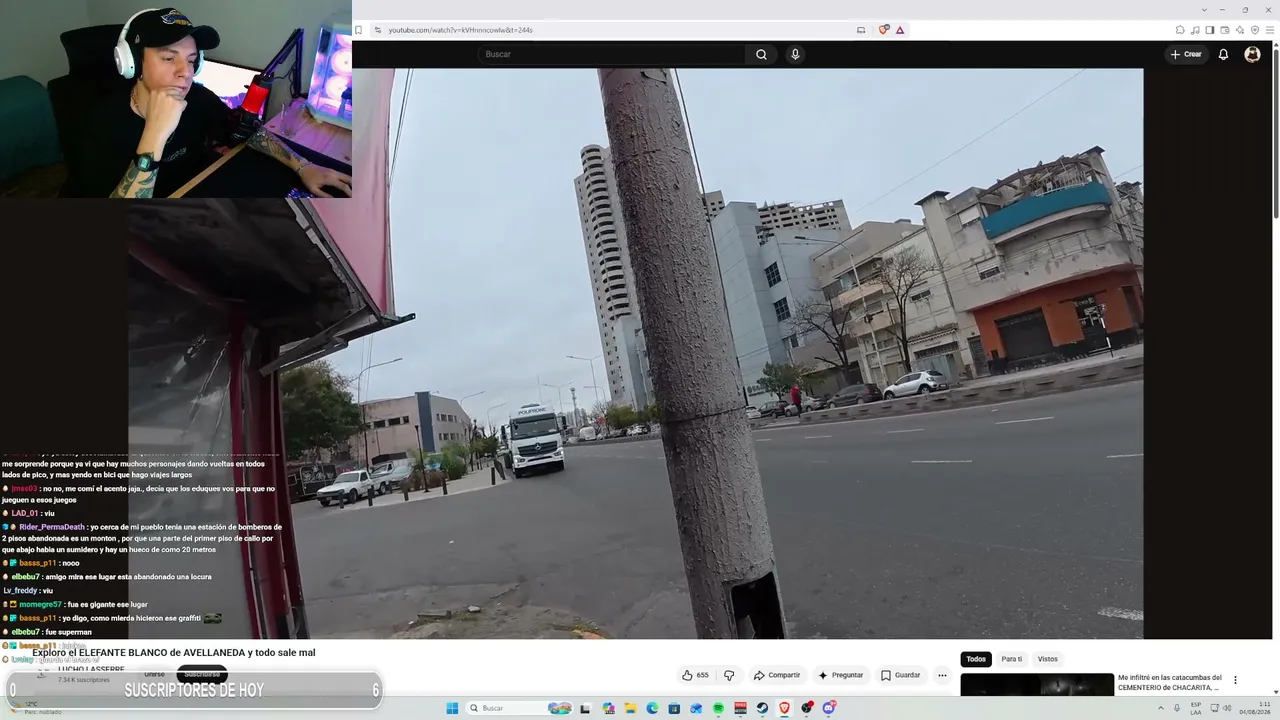Viewport: 1280px width, 720px height.
Task: Click the '655' like count
Action: 702,675
